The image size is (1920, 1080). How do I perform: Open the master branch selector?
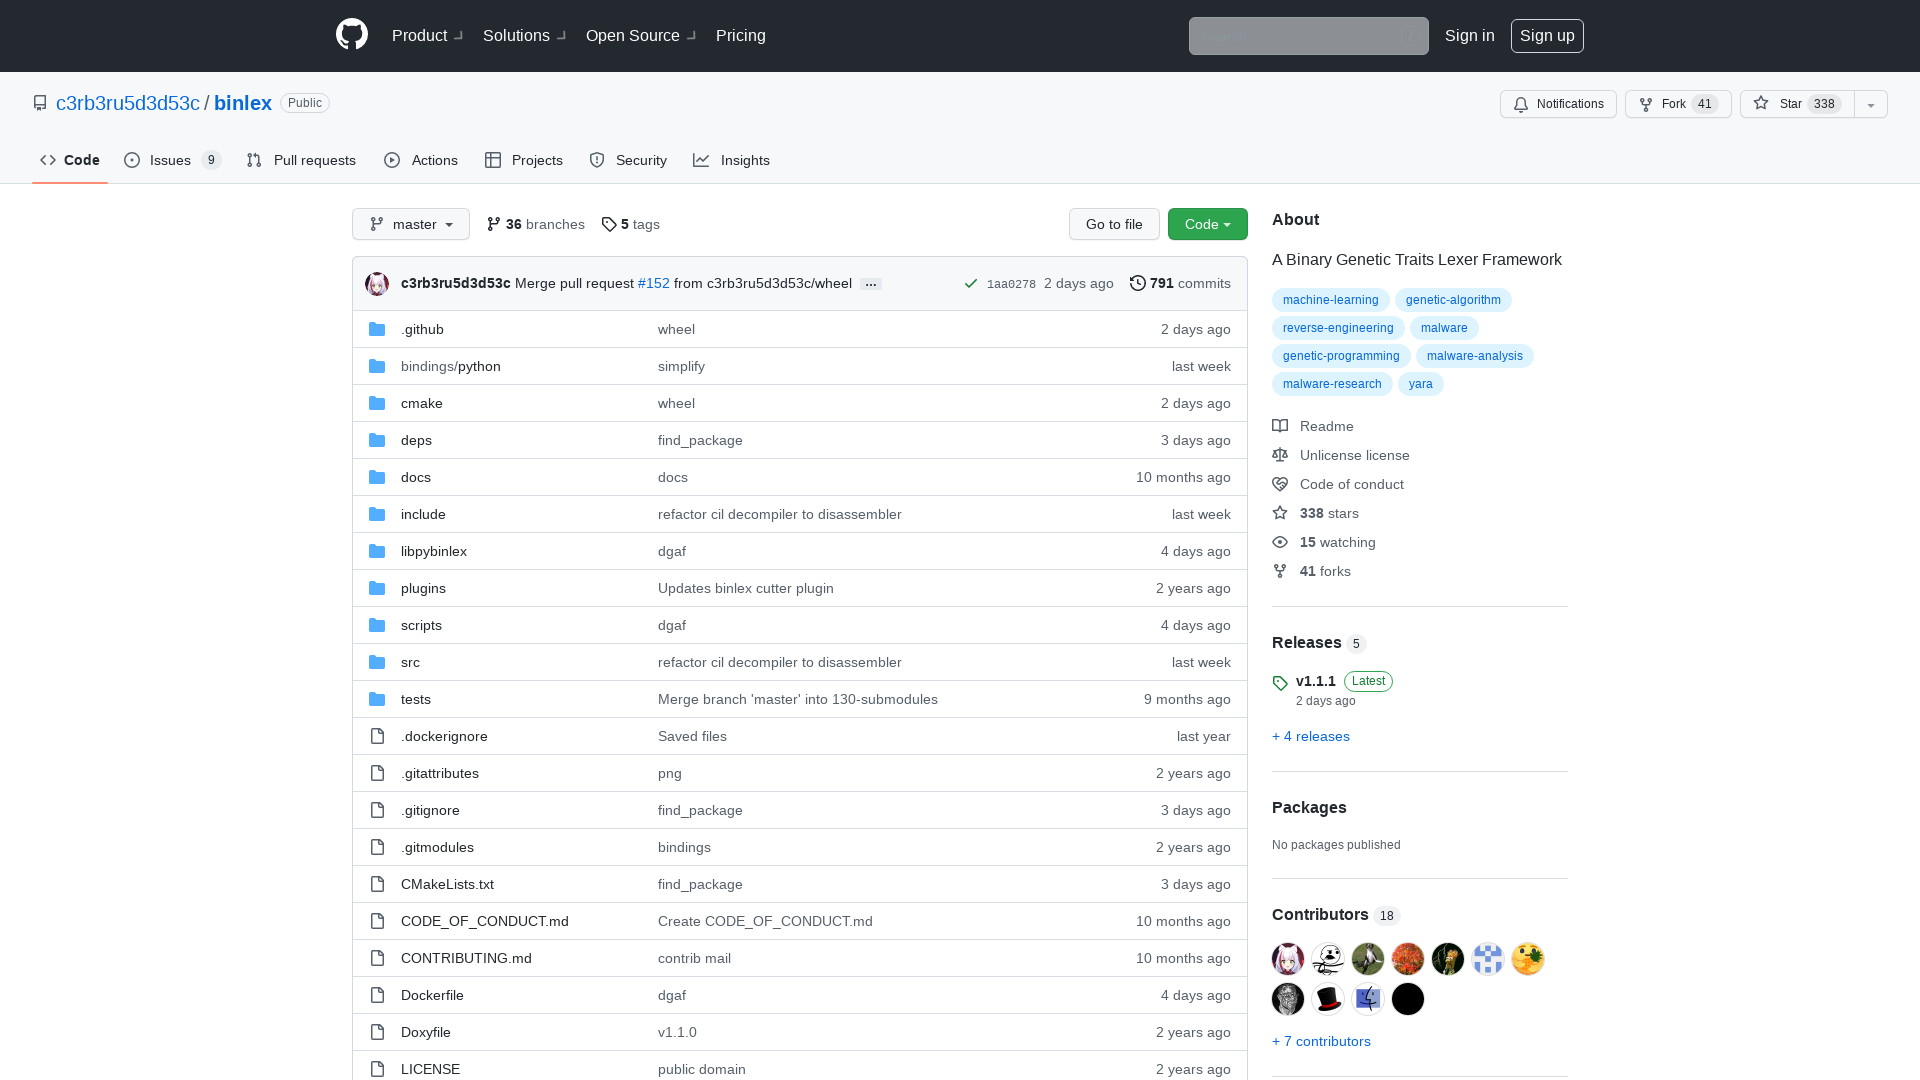411,224
